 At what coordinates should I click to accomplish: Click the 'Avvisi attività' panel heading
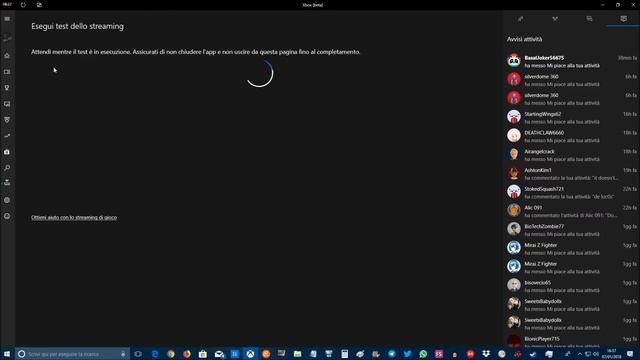(524, 39)
